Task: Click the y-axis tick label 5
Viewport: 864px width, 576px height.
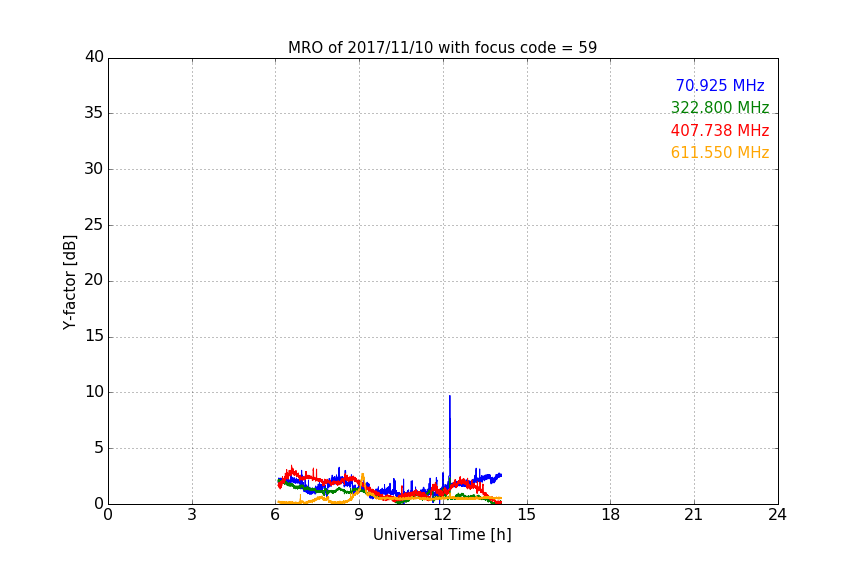Action: tap(99, 448)
